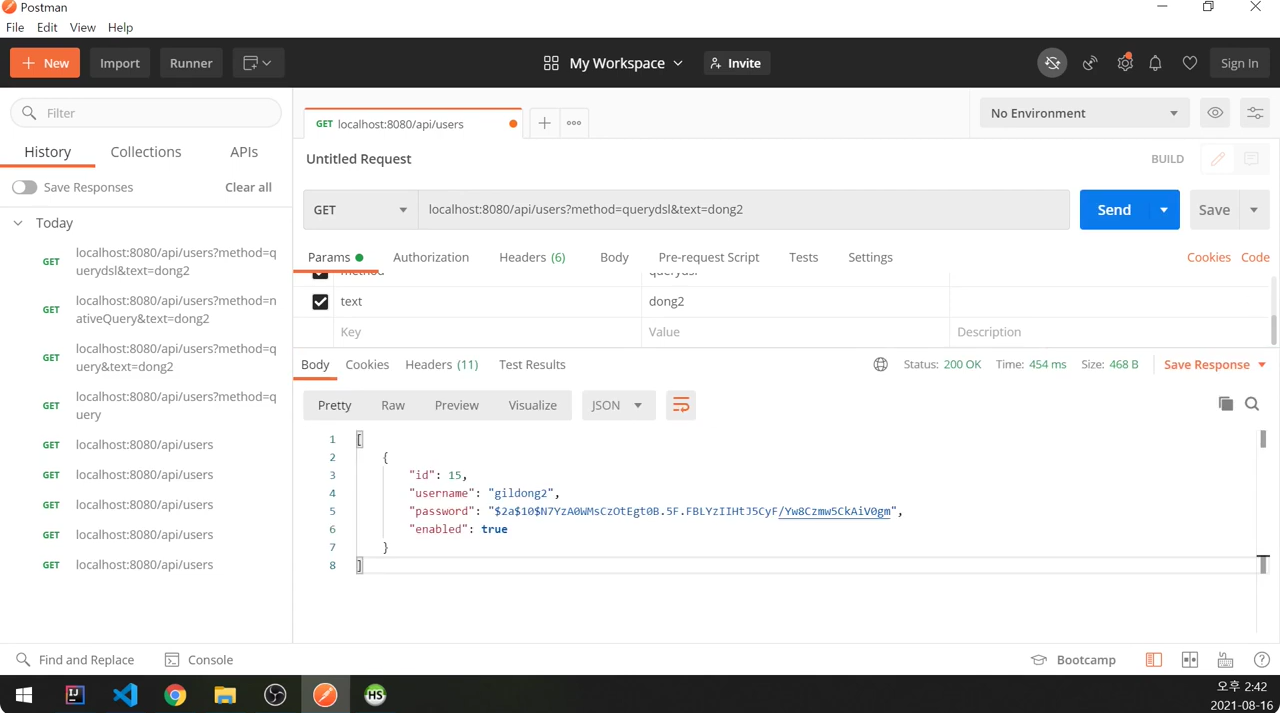1282x713 pixels.
Task: Open the Send button dropdown arrow
Action: click(x=1164, y=210)
